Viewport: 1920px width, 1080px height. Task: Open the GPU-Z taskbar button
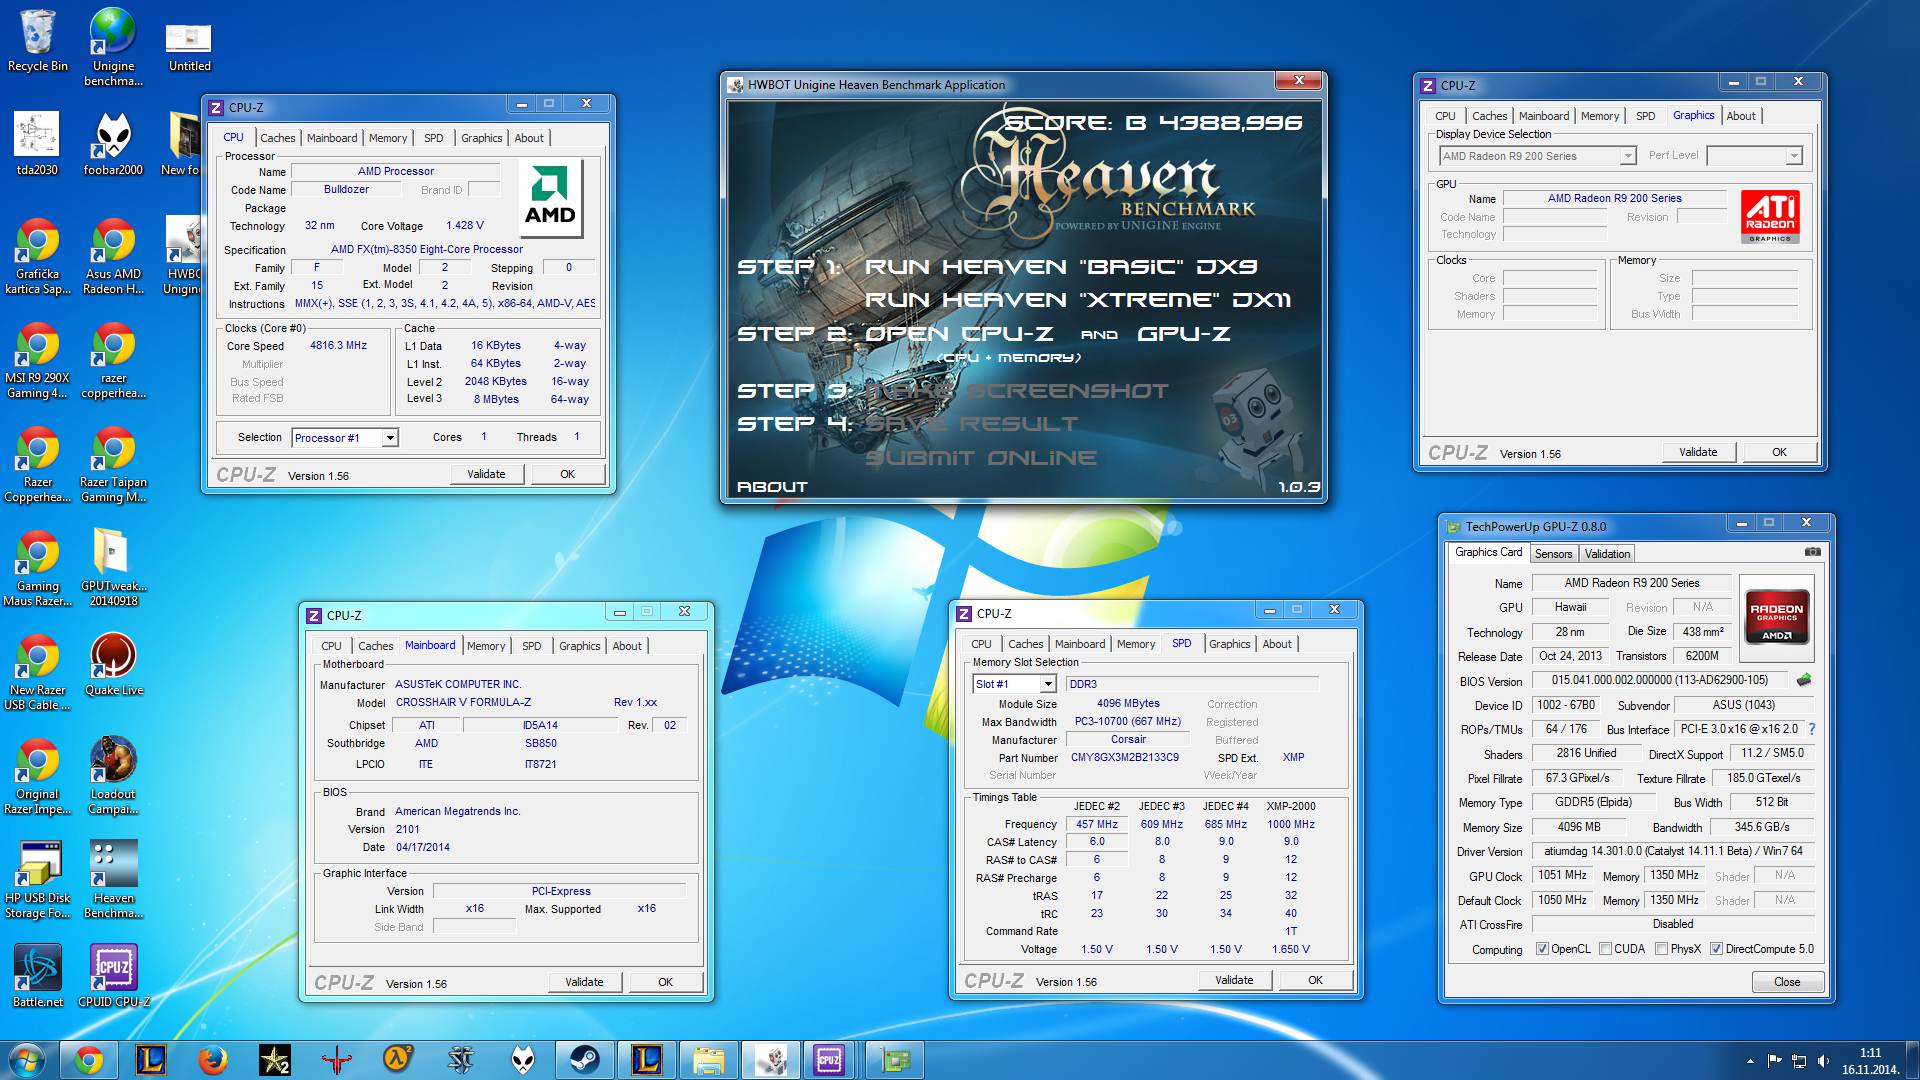click(x=894, y=1060)
